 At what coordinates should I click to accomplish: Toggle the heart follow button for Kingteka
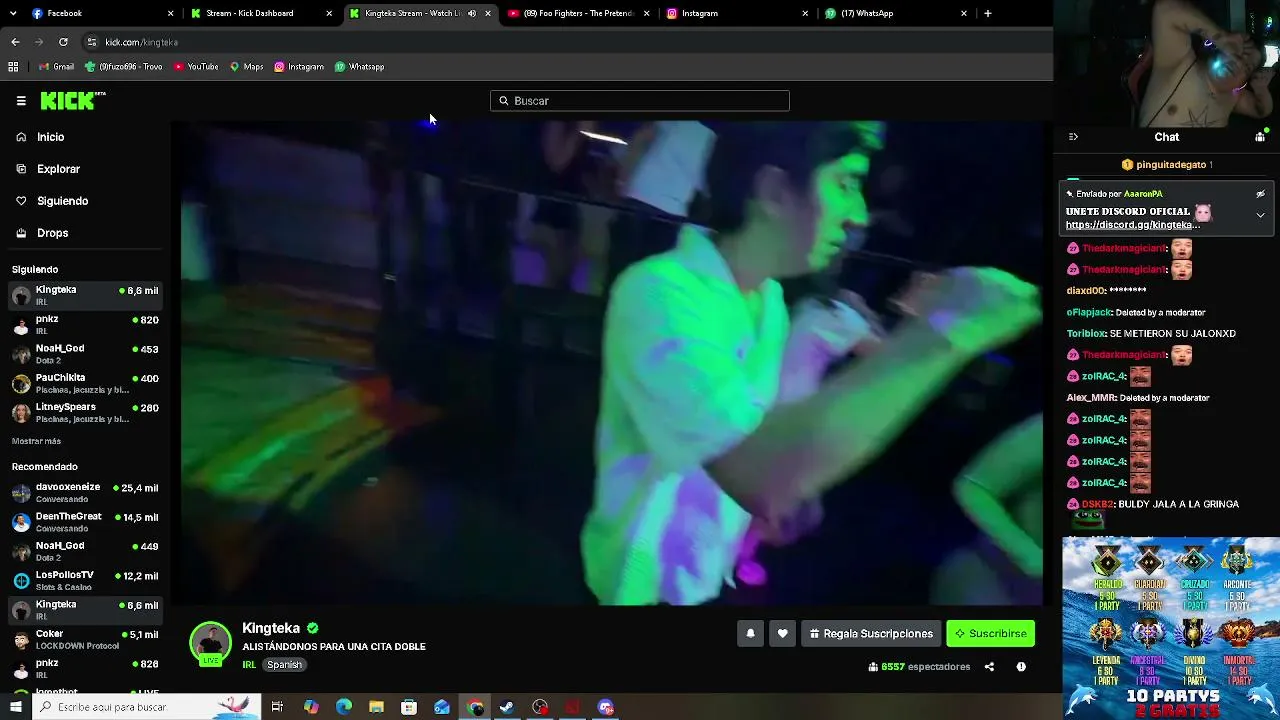pos(783,633)
